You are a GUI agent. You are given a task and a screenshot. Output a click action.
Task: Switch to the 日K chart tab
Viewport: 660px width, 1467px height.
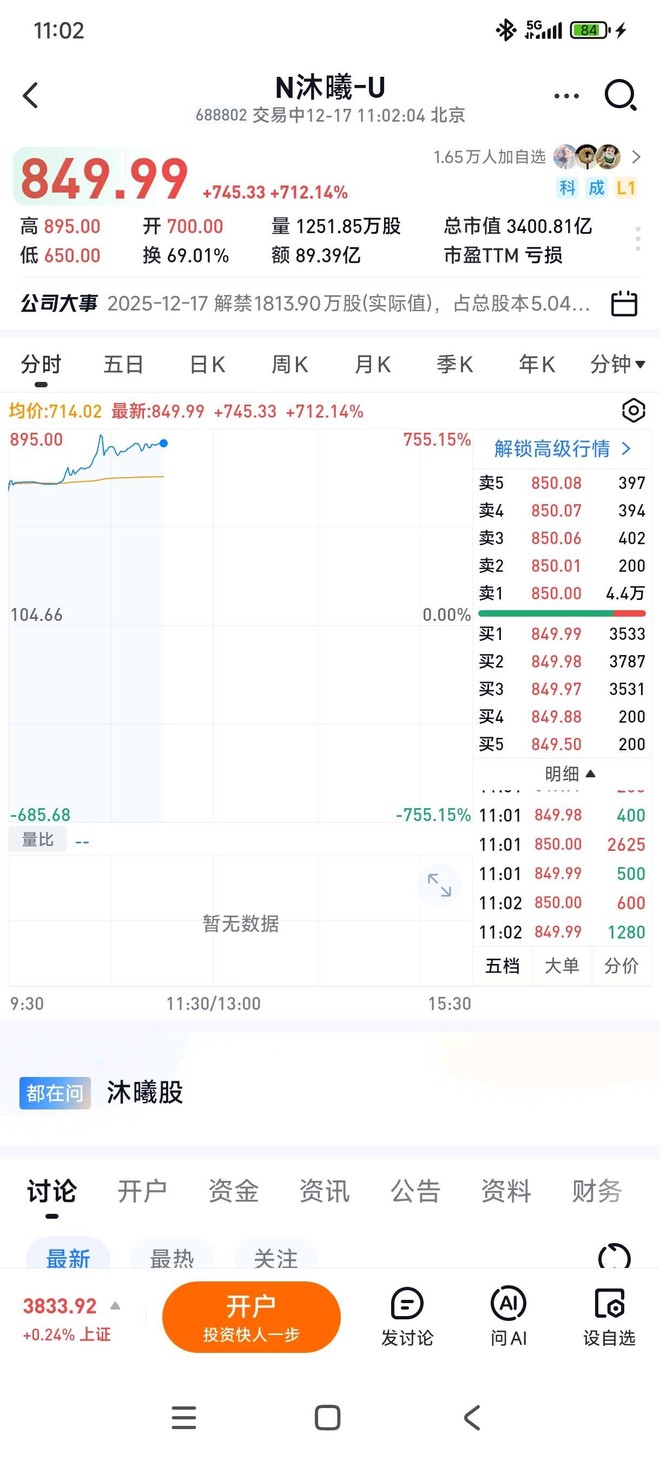tap(206, 365)
